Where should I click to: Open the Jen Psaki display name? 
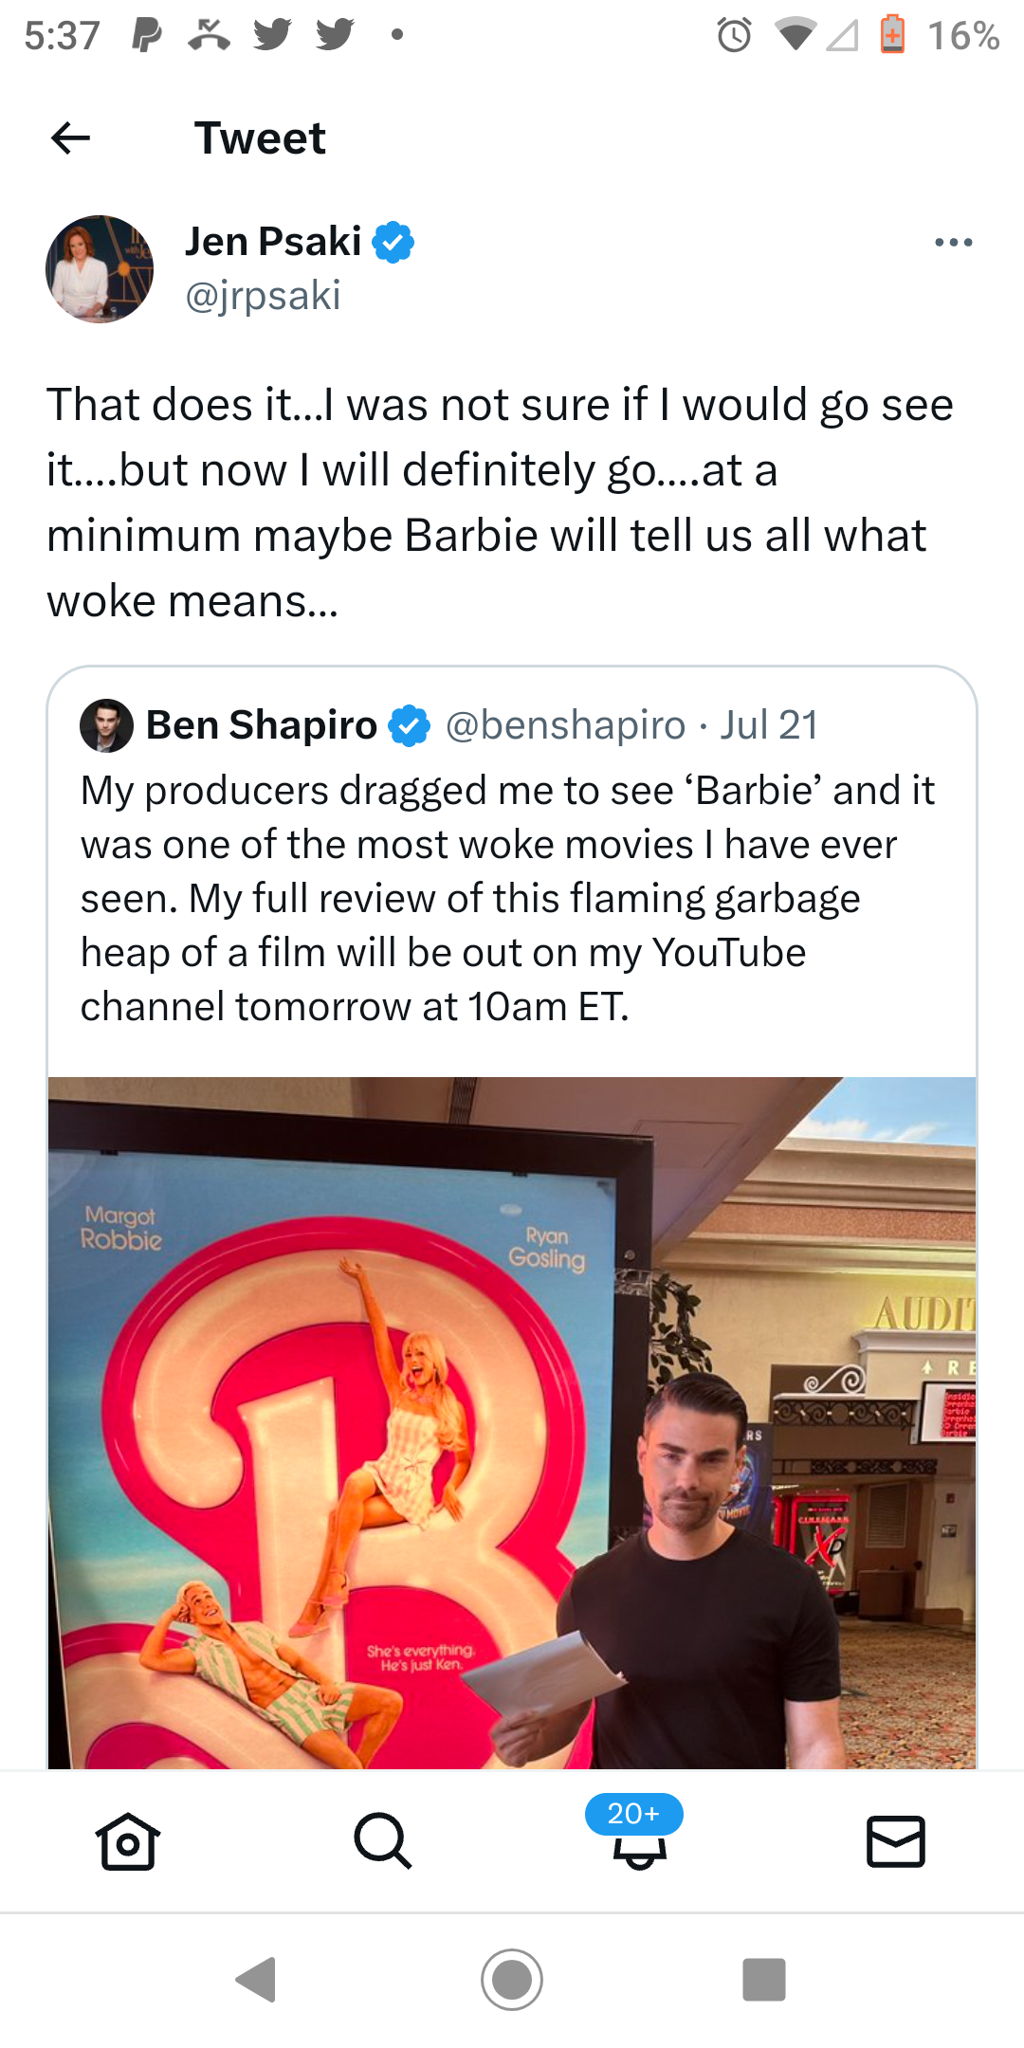pos(273,241)
